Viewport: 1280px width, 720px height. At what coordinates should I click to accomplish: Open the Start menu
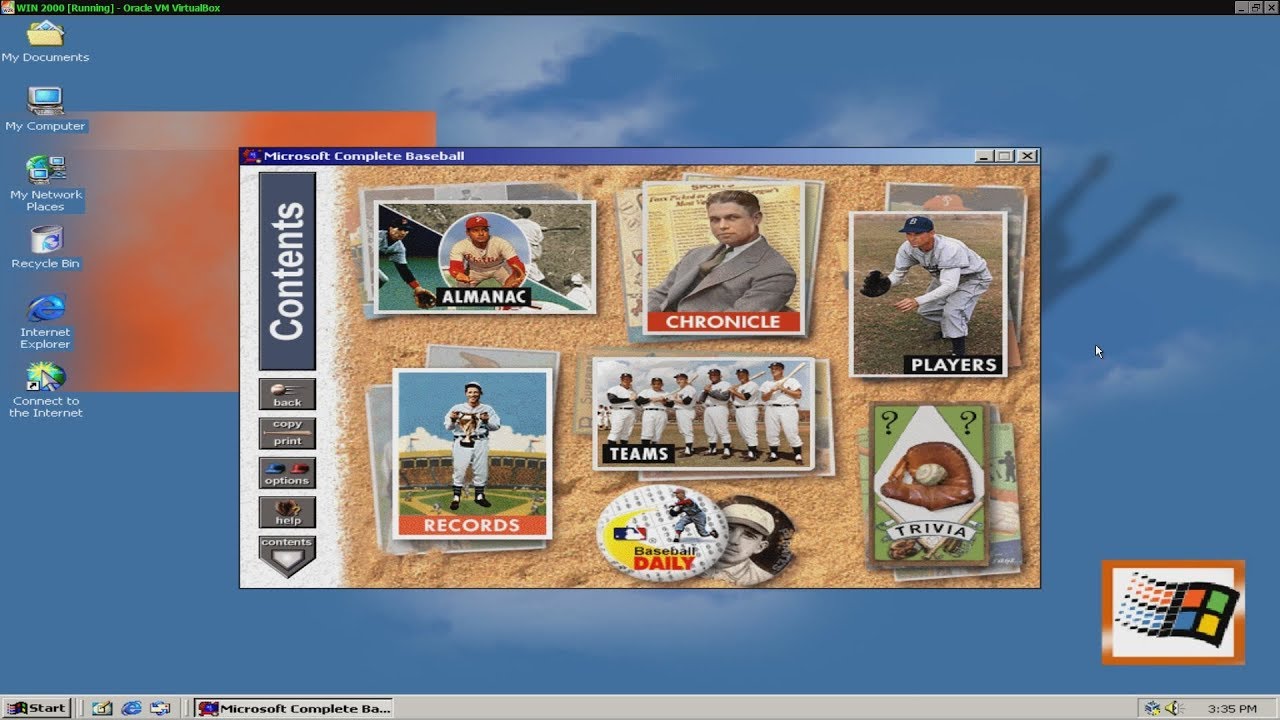[x=36, y=708]
